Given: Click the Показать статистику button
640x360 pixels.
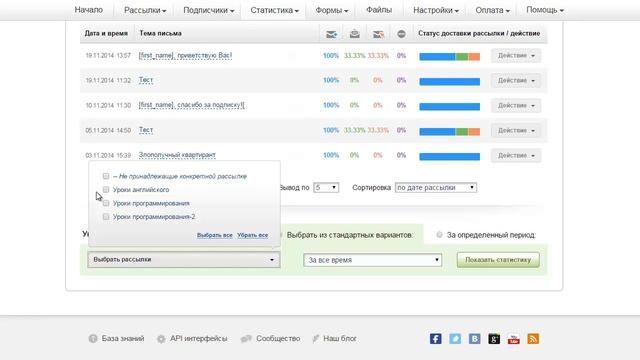Looking at the screenshot, I should [x=498, y=260].
